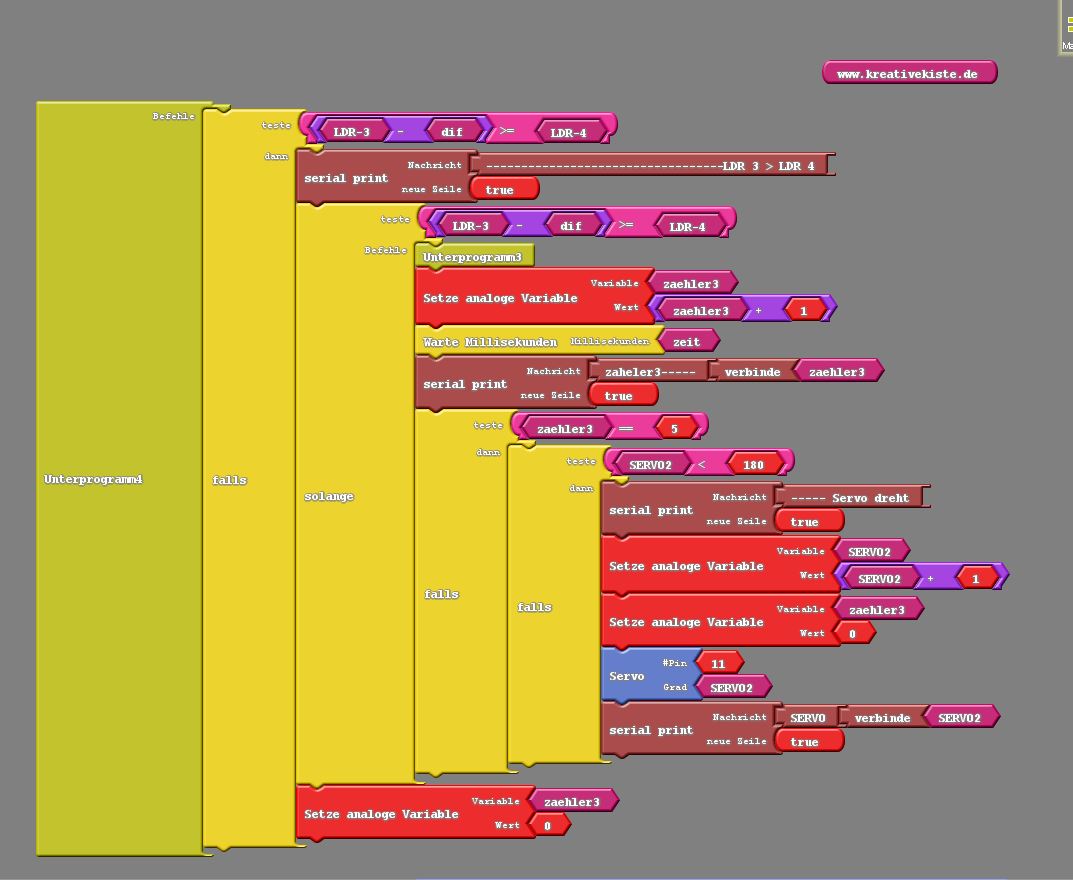Click the 180 value in SERVO2 comparison
This screenshot has height=880, width=1073.
pos(753,465)
